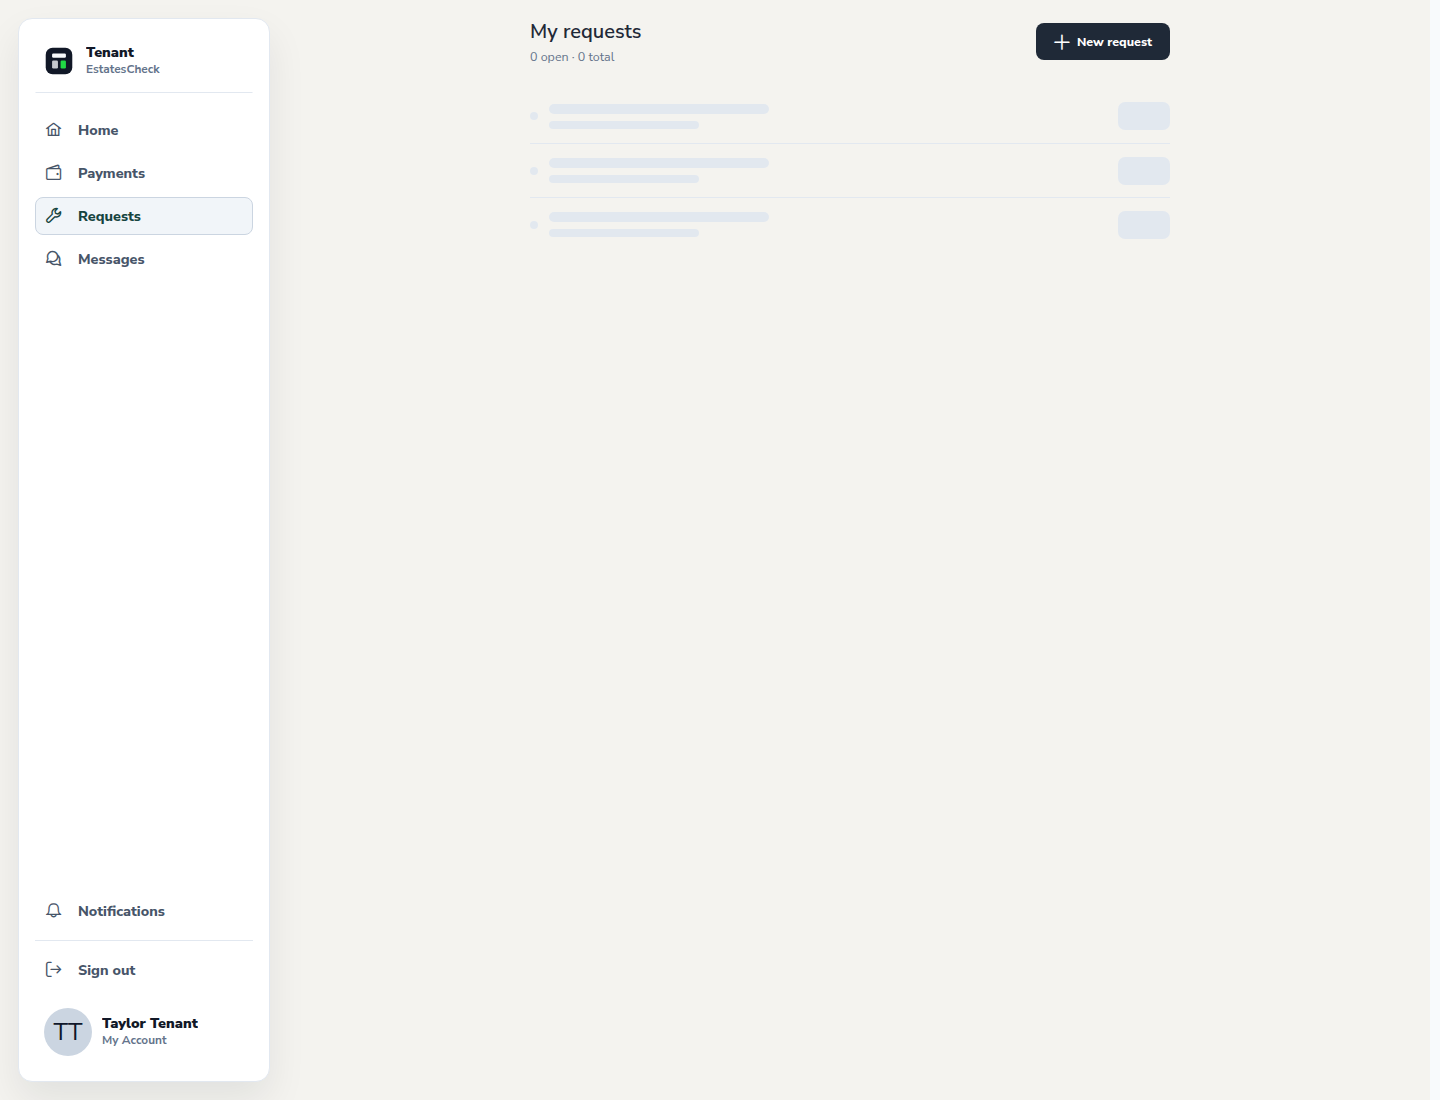Click the Payments wallet icon
This screenshot has width=1440, height=1100.
[x=54, y=173]
